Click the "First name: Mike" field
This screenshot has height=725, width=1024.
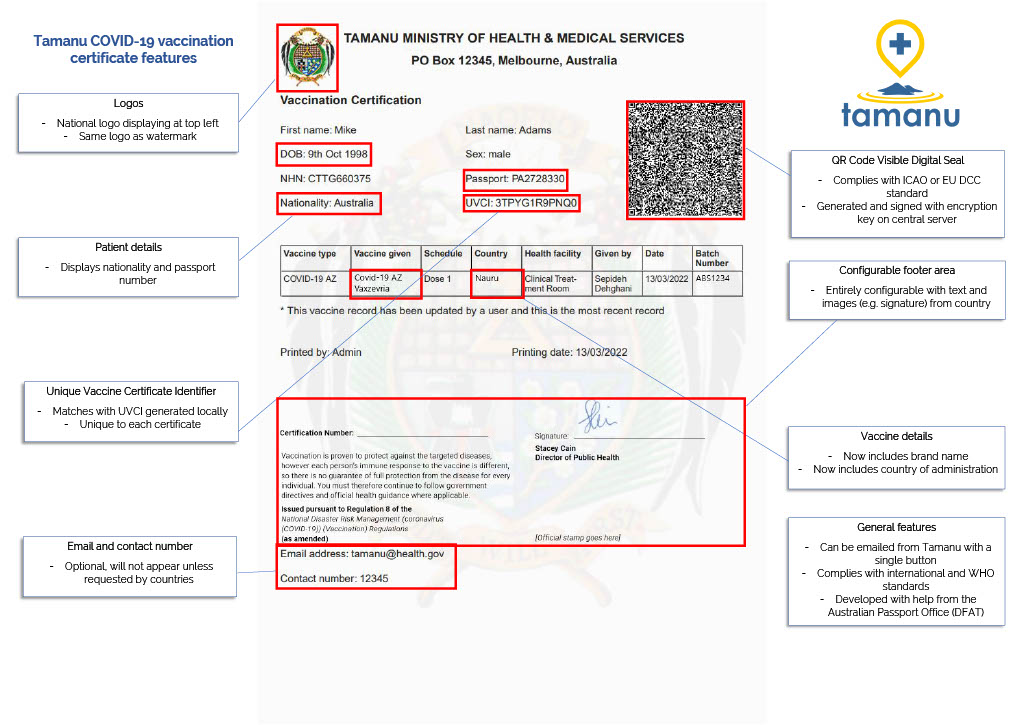point(318,130)
